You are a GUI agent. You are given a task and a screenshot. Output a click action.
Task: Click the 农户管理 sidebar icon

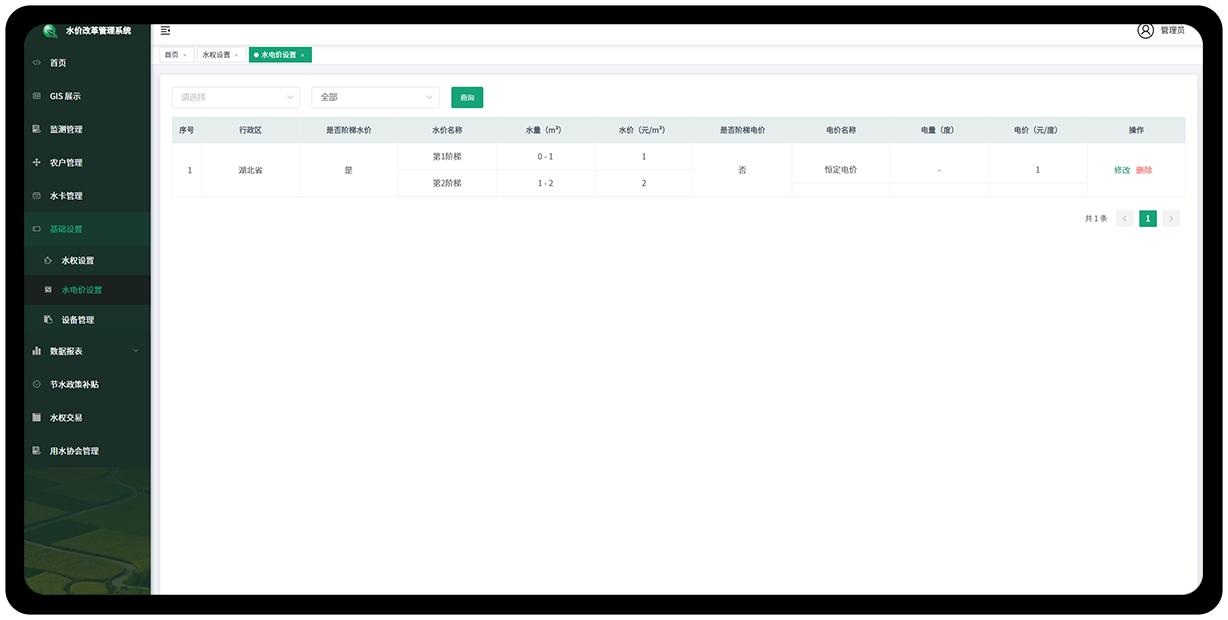(37, 162)
